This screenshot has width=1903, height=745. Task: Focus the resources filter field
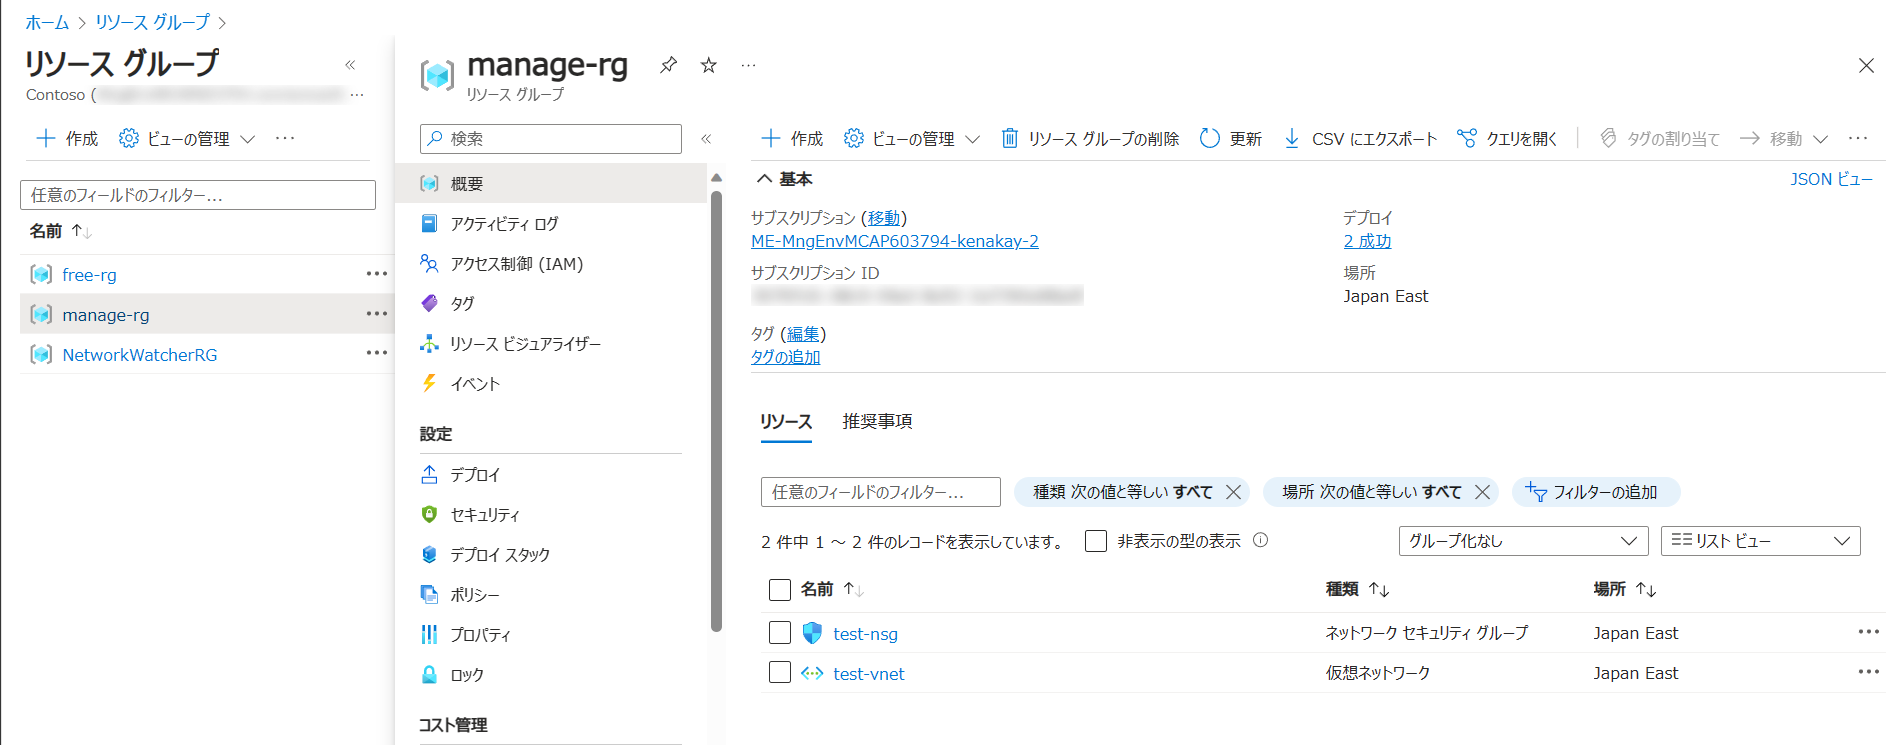tap(881, 492)
